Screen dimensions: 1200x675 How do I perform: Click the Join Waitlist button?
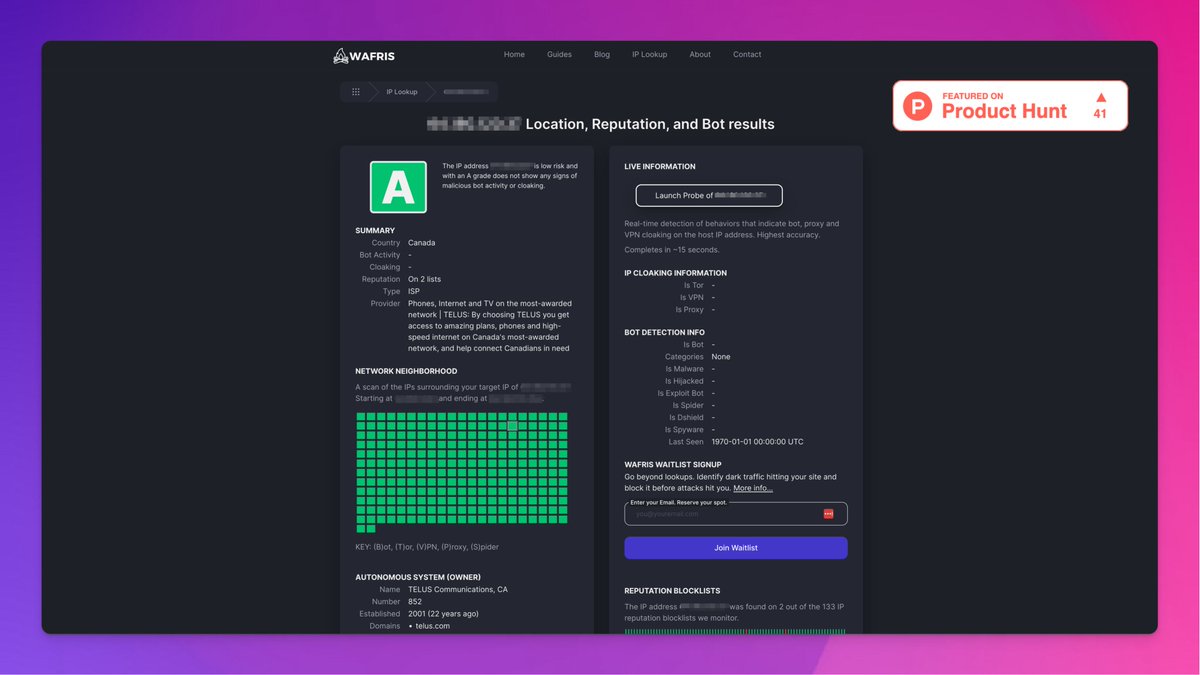coord(736,548)
